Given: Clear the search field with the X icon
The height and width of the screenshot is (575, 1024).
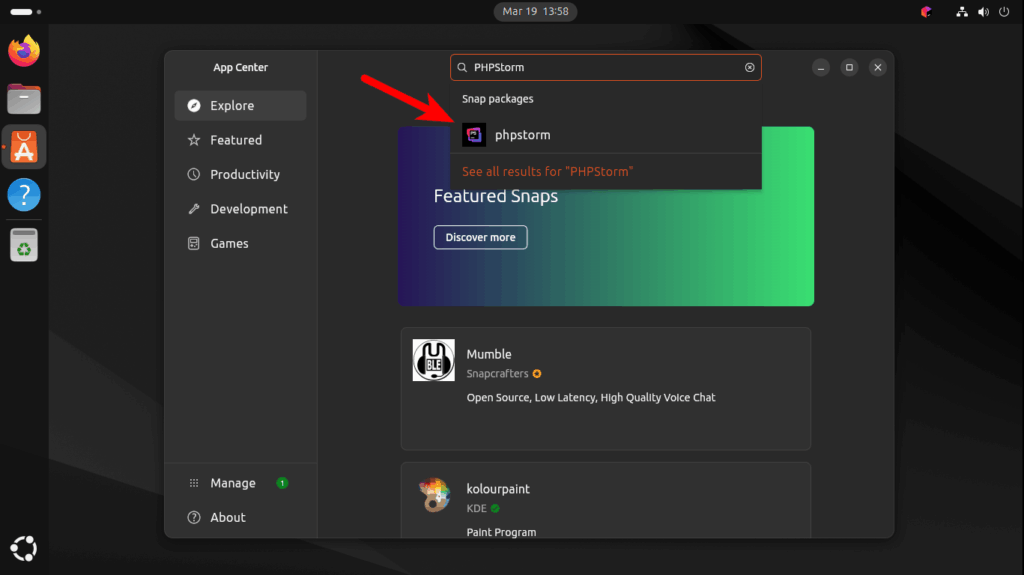Looking at the screenshot, I should (750, 67).
